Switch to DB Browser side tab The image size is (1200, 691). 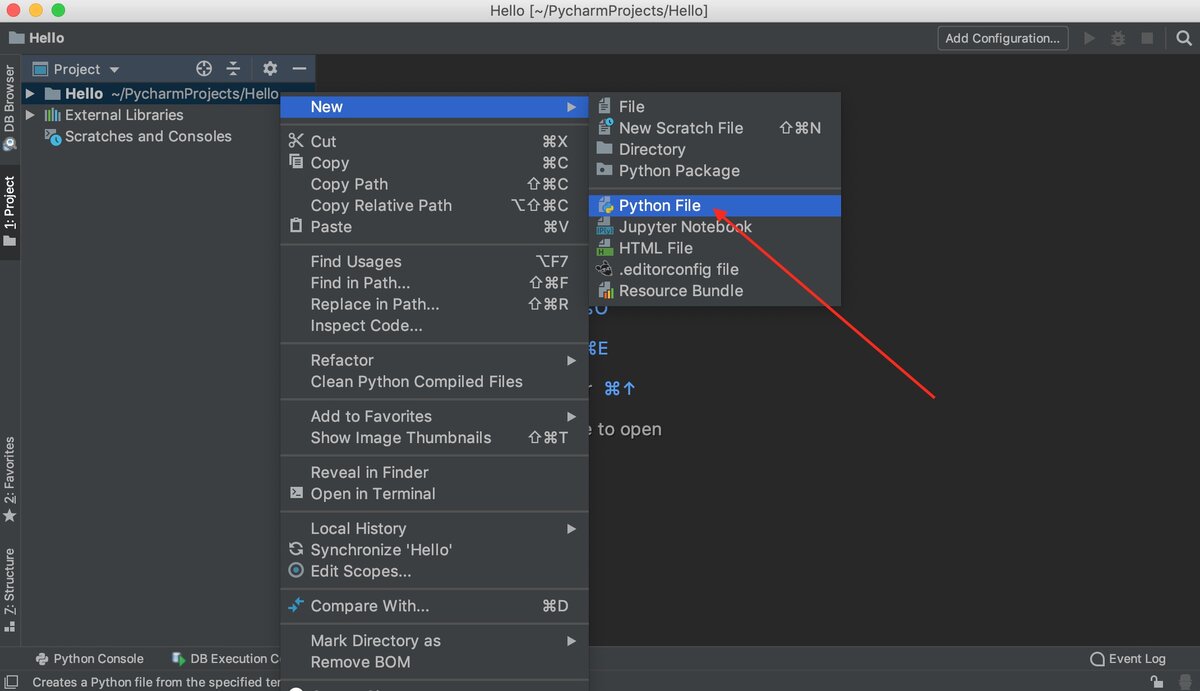coord(10,108)
